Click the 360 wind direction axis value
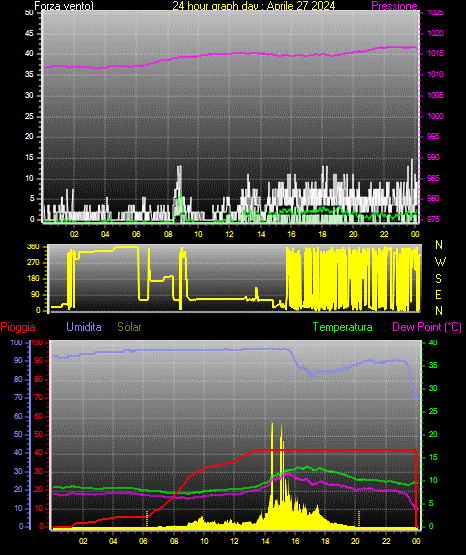466x555 pixels. tap(33, 247)
